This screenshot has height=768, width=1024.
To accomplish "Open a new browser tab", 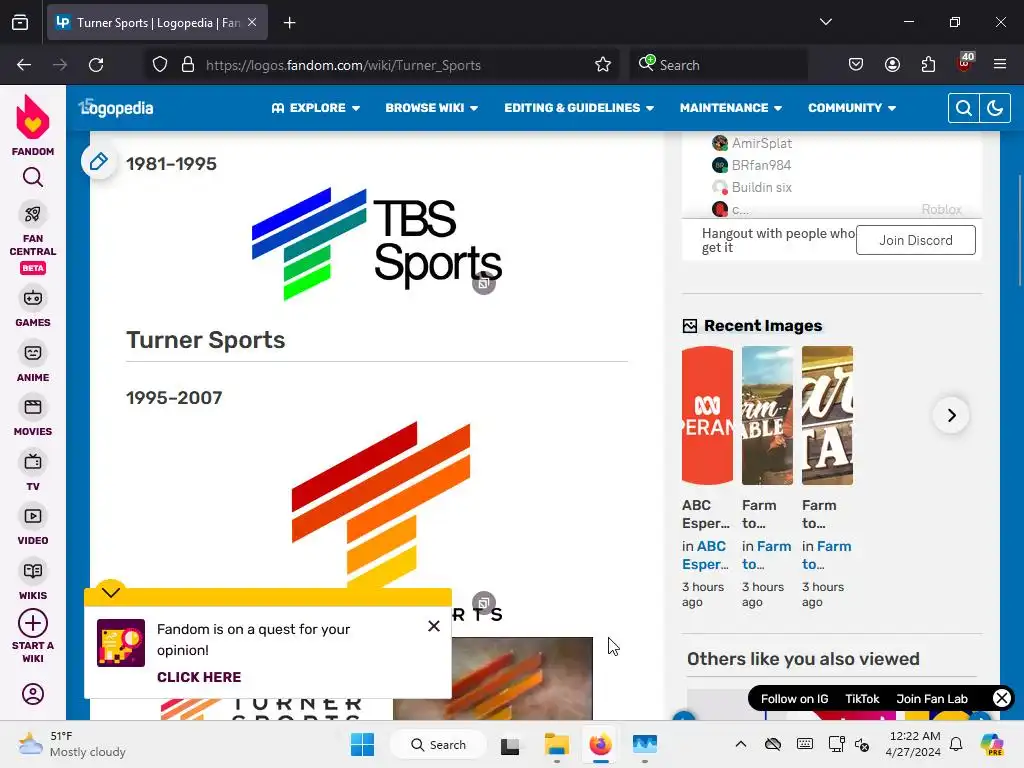I will pyautogui.click(x=290, y=23).
